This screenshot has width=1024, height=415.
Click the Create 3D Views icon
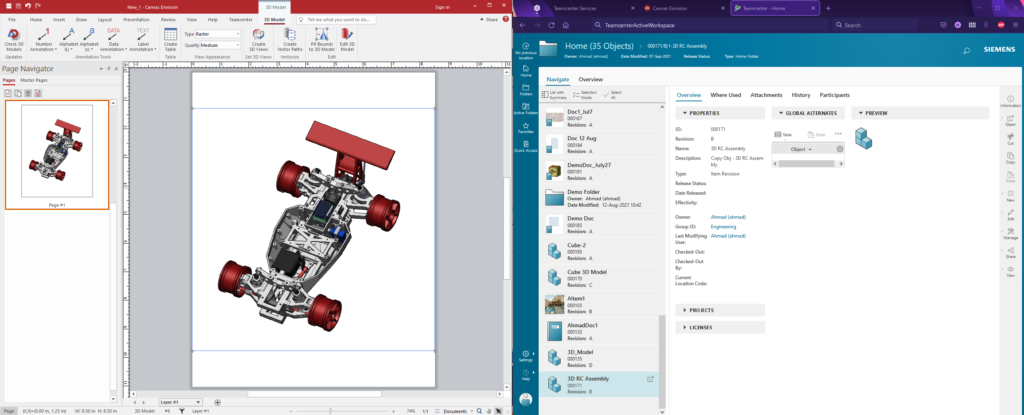coord(258,36)
